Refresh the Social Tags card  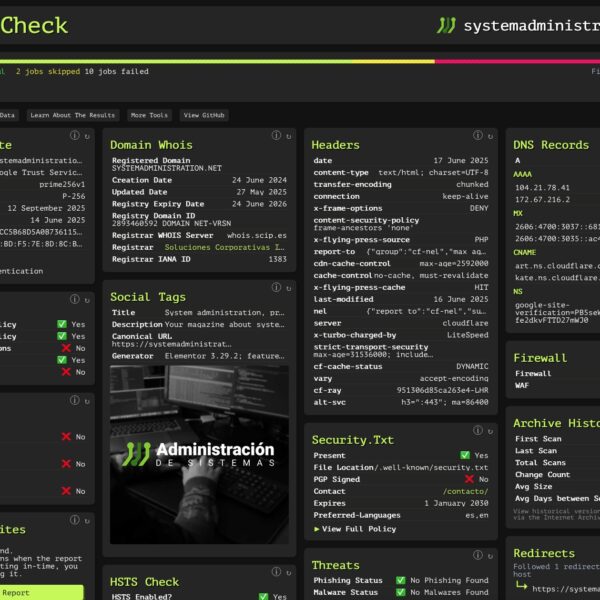tap(289, 289)
